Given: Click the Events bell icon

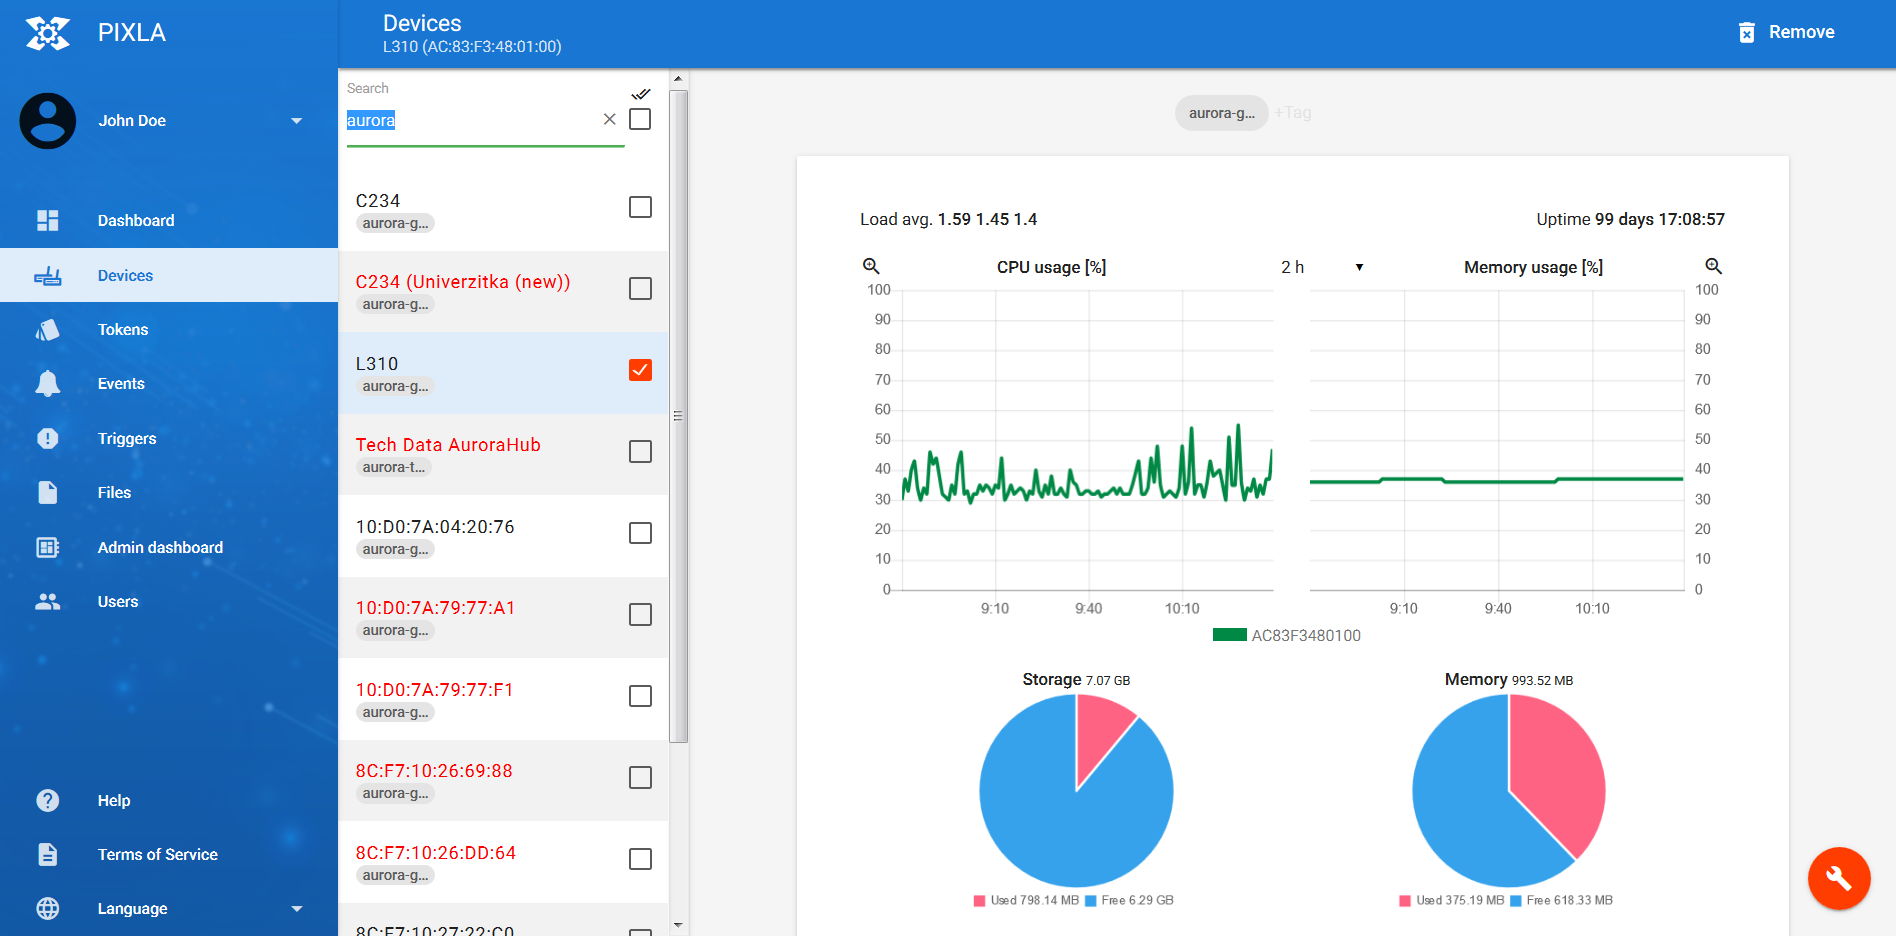Looking at the screenshot, I should click(48, 384).
